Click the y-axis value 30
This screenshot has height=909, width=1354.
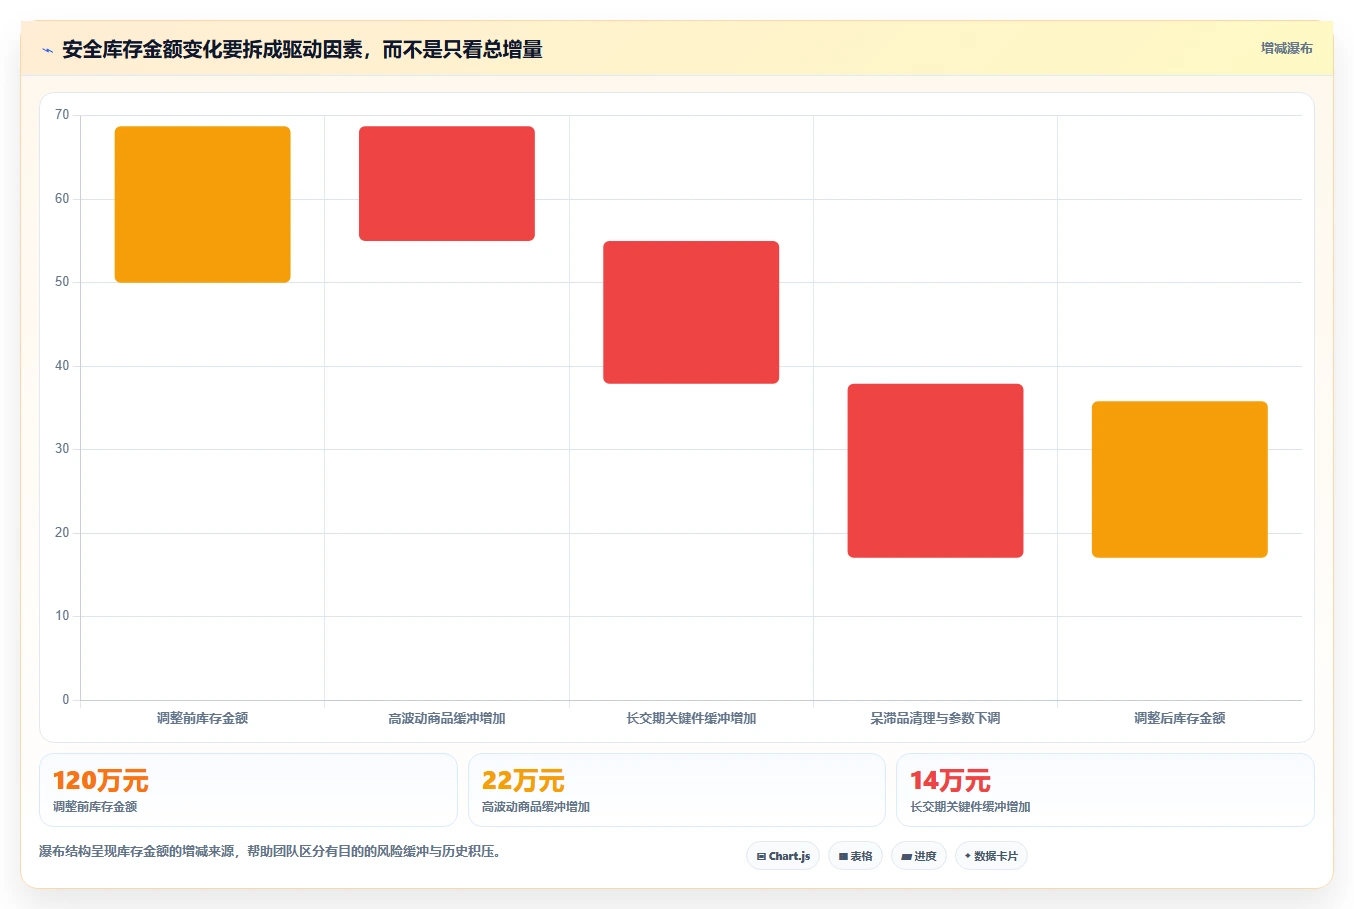(x=62, y=449)
